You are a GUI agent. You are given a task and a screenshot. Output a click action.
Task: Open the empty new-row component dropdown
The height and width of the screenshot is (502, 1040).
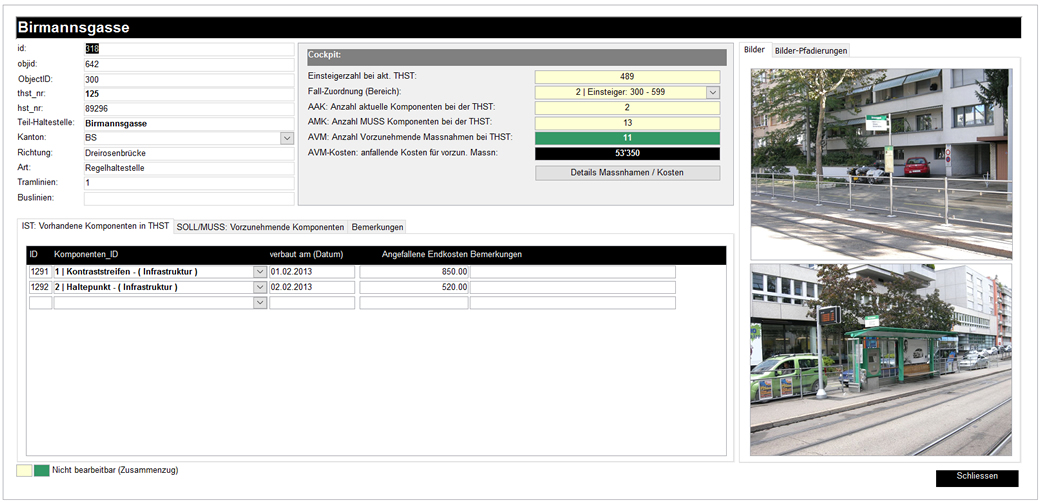coord(260,303)
